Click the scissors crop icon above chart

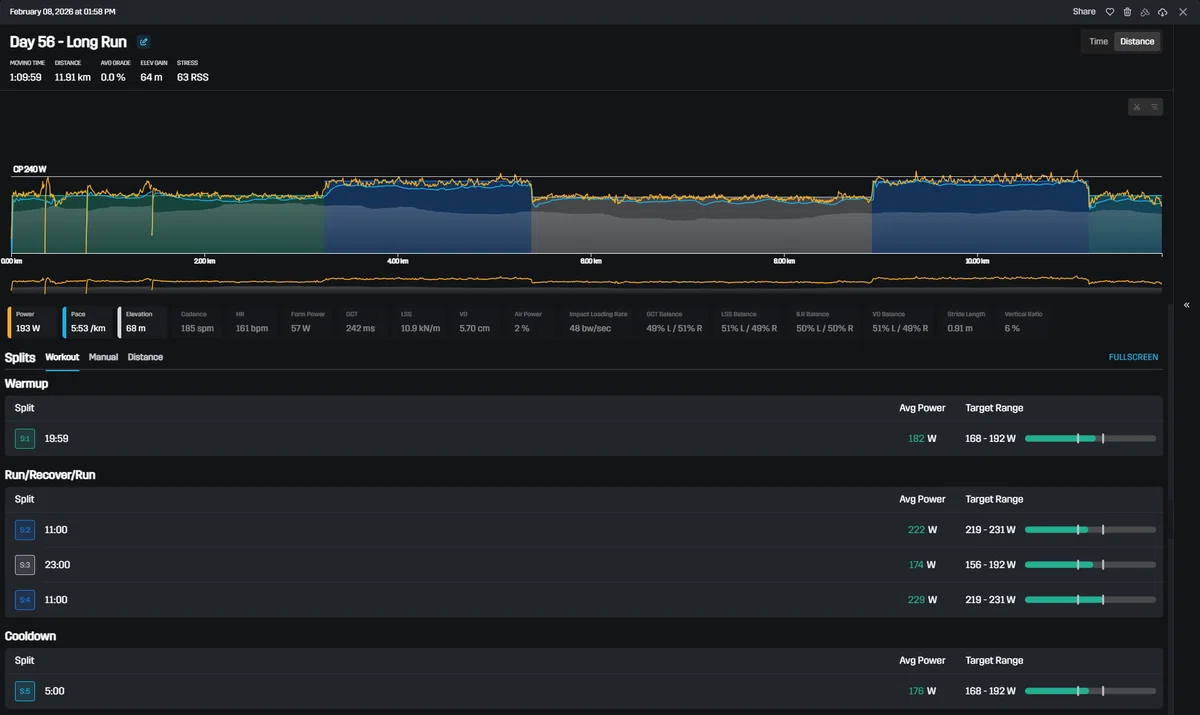tap(1137, 107)
